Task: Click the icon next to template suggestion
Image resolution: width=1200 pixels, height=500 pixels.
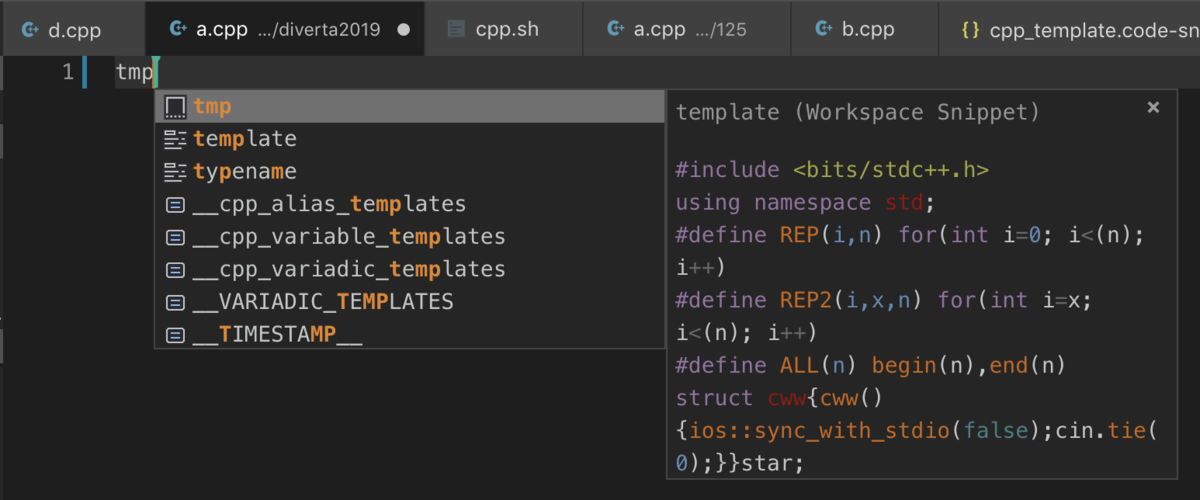Action: point(175,139)
